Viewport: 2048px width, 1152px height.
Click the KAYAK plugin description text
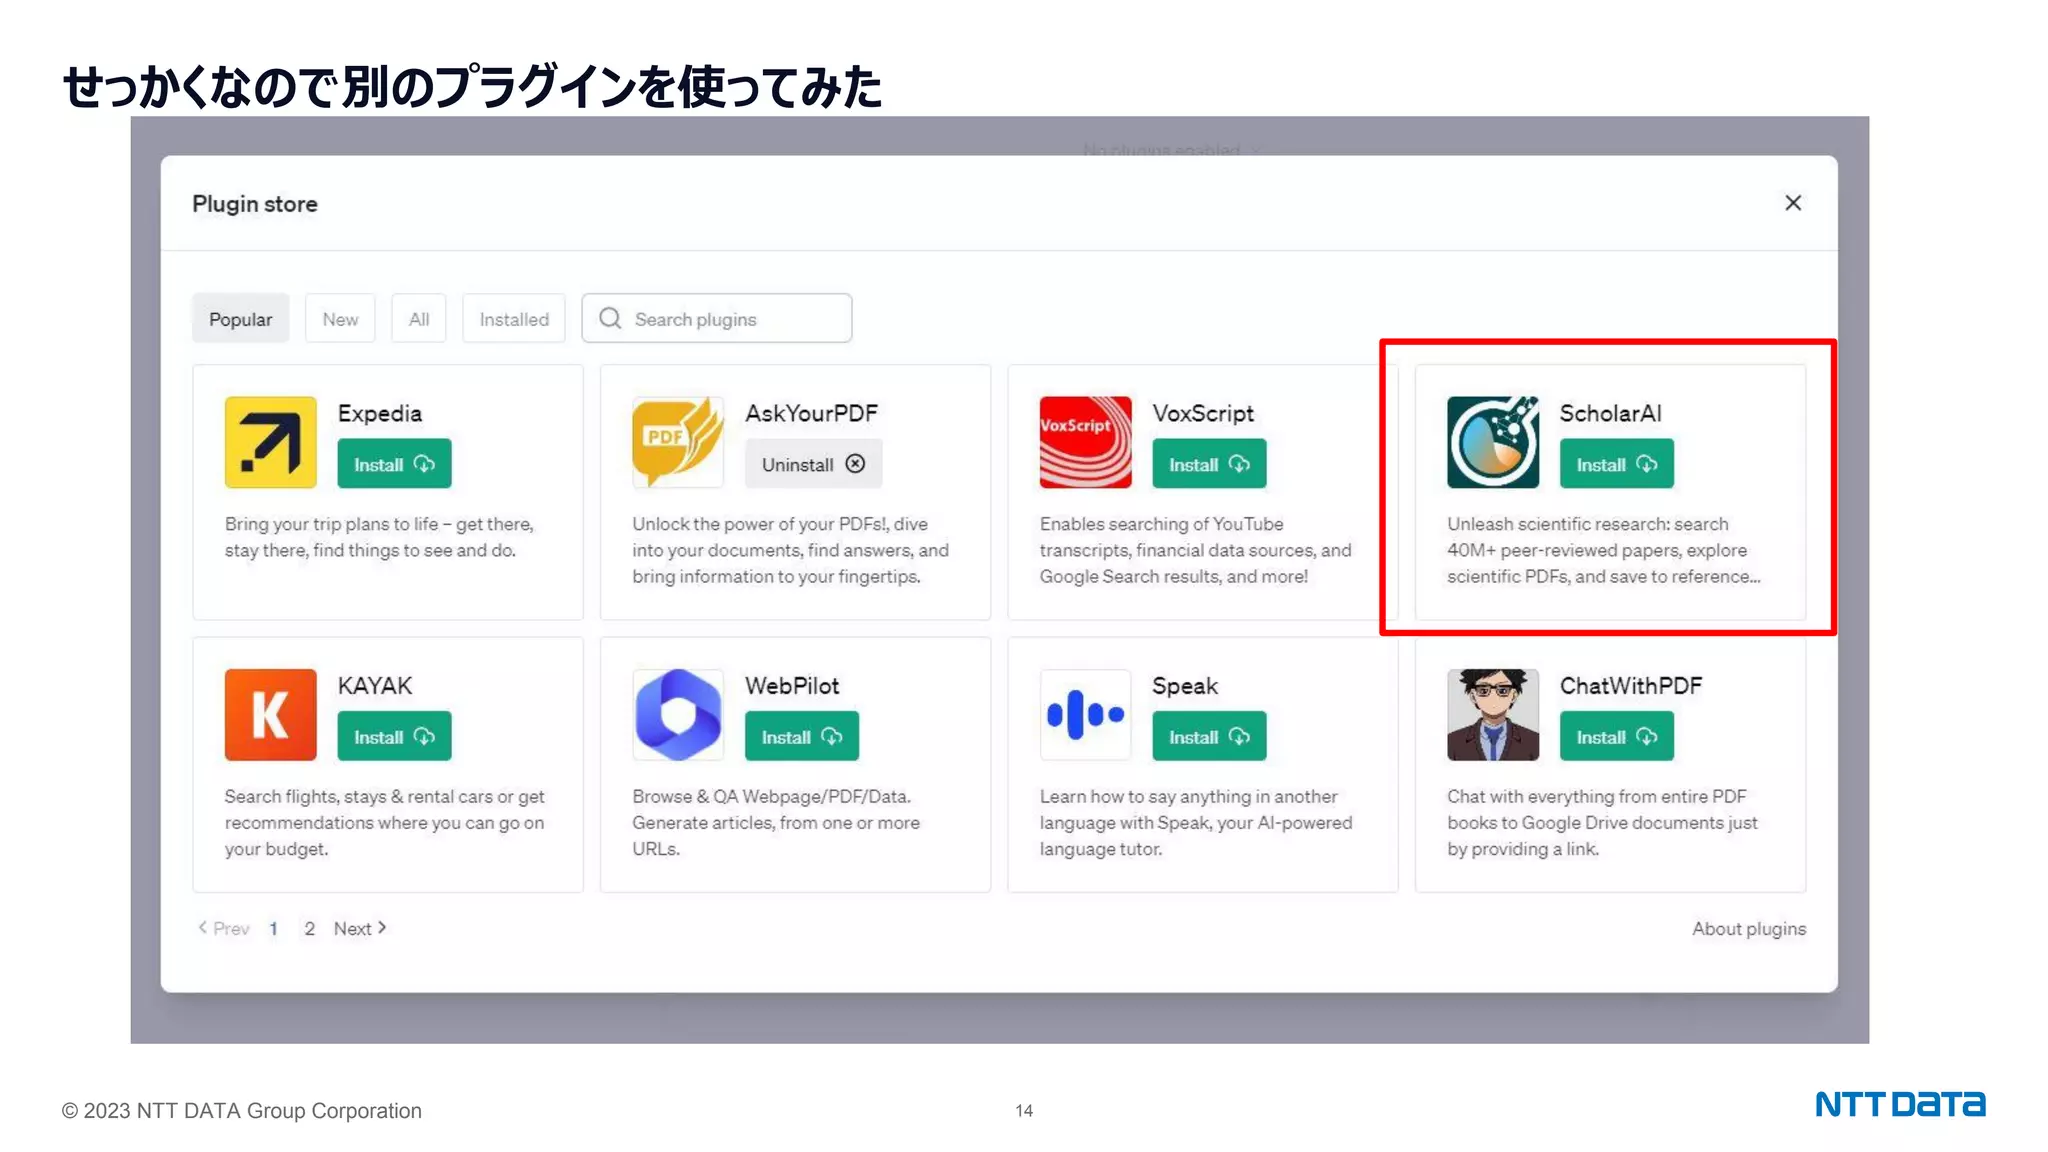coord(384,823)
